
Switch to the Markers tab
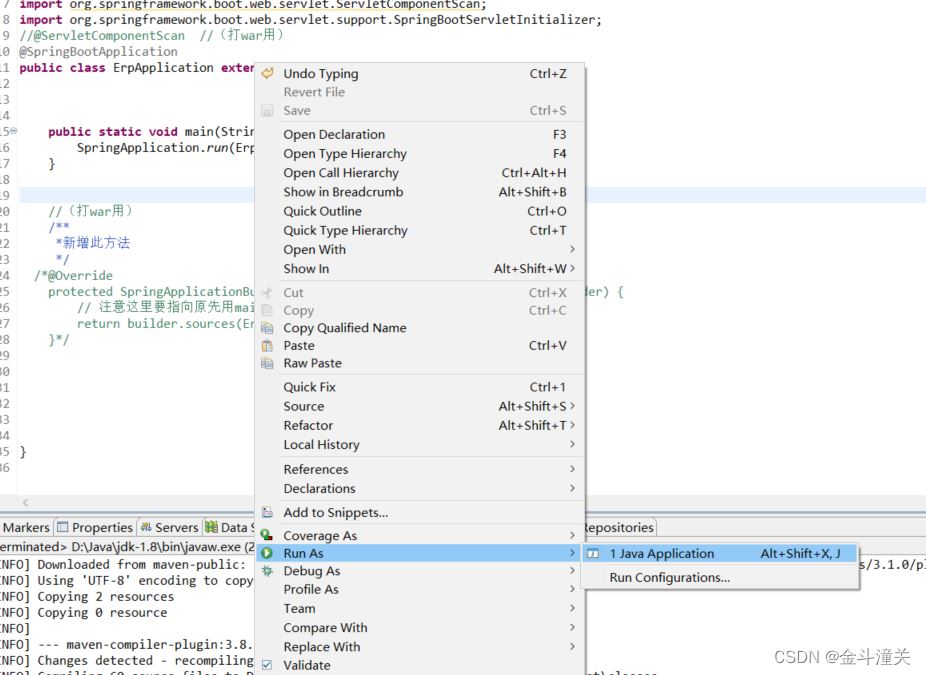coord(26,527)
